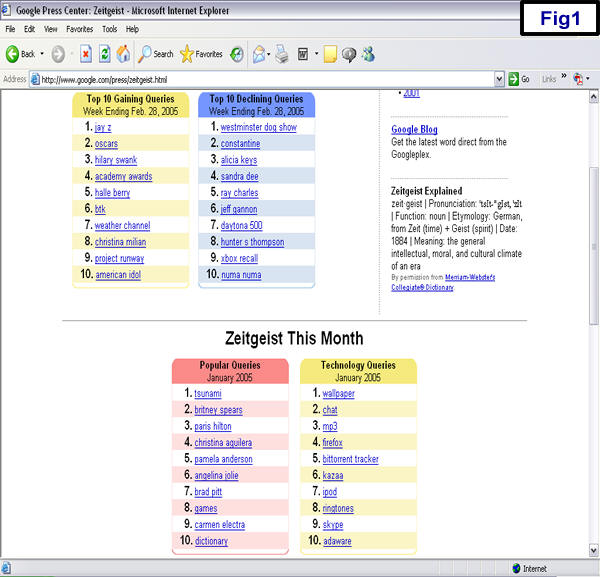Screen dimensions: 600x577
Task: Refresh the page with the green arrows icon
Action: (104, 54)
